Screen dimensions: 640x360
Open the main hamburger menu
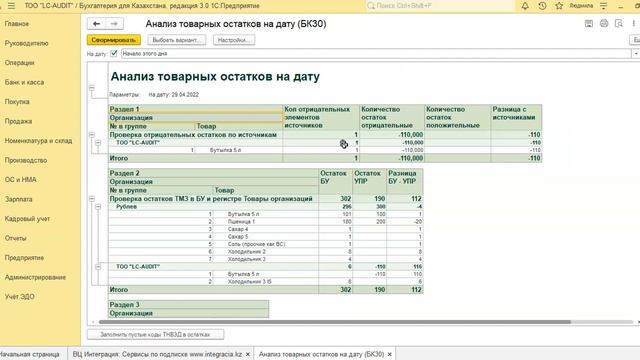11,6
